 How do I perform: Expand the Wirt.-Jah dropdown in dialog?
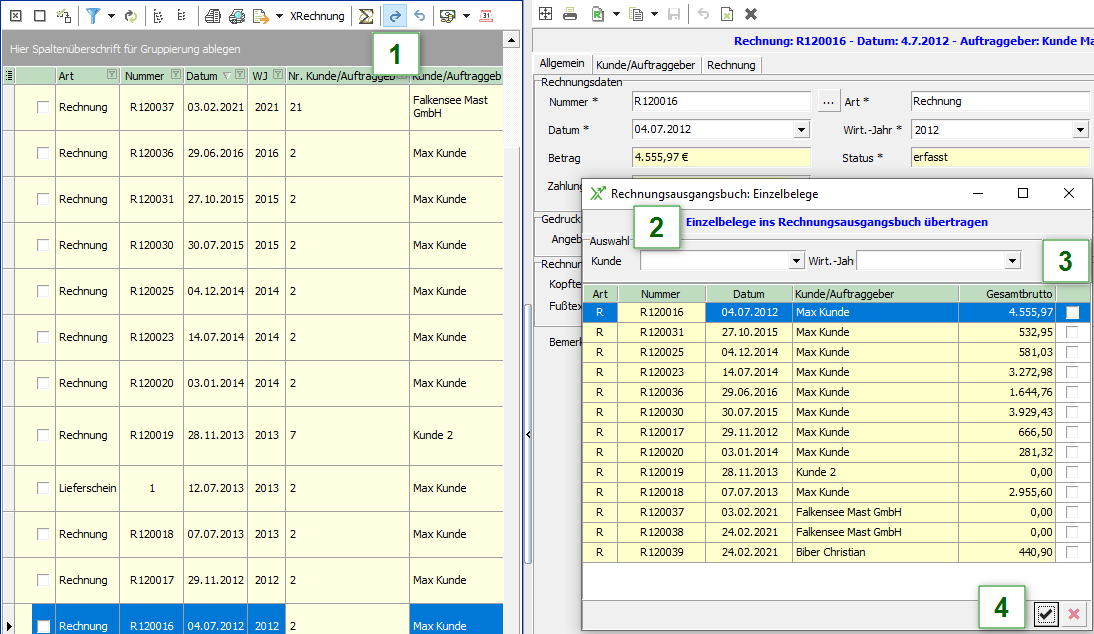(1012, 261)
